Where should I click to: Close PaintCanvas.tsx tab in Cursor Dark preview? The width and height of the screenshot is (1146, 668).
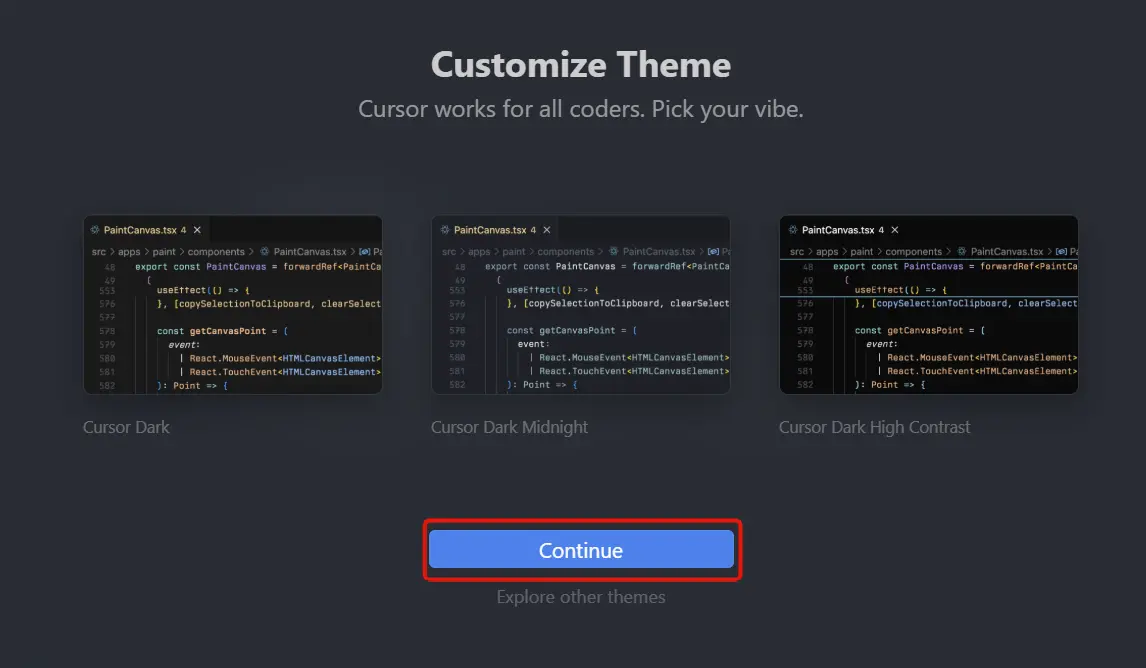197,230
